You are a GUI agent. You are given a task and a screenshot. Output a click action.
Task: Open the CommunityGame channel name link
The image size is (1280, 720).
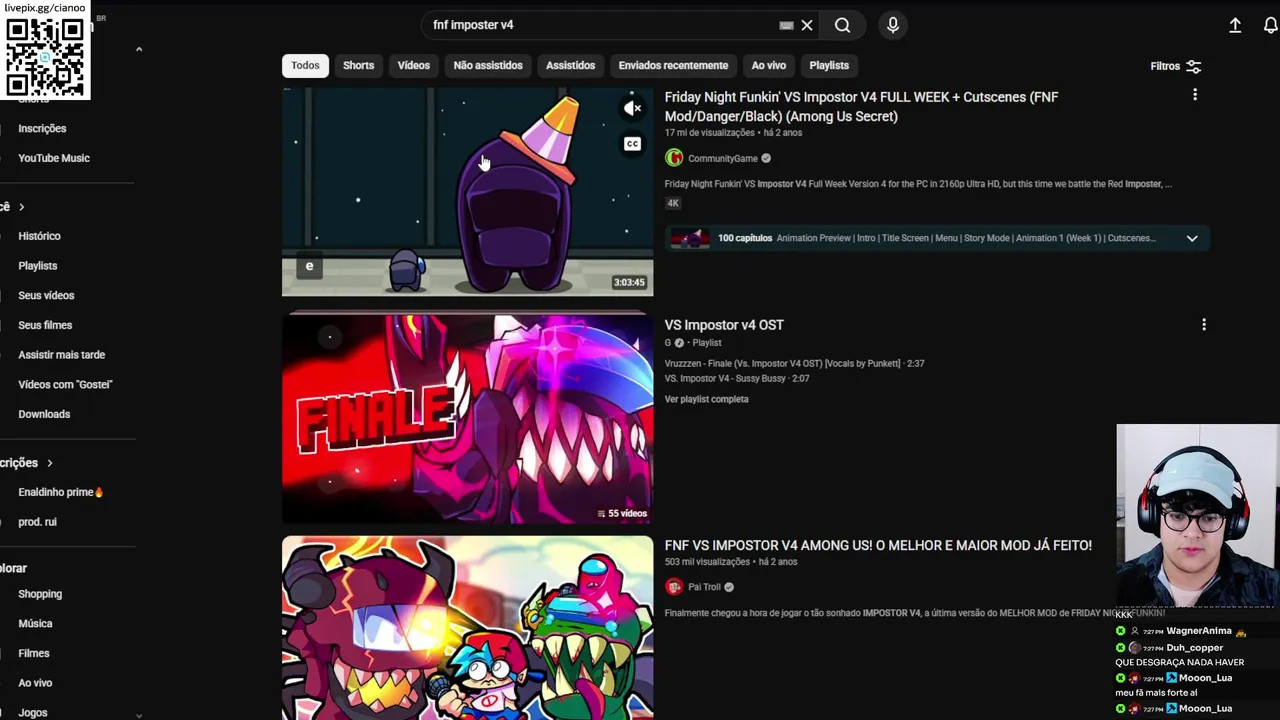(x=723, y=158)
